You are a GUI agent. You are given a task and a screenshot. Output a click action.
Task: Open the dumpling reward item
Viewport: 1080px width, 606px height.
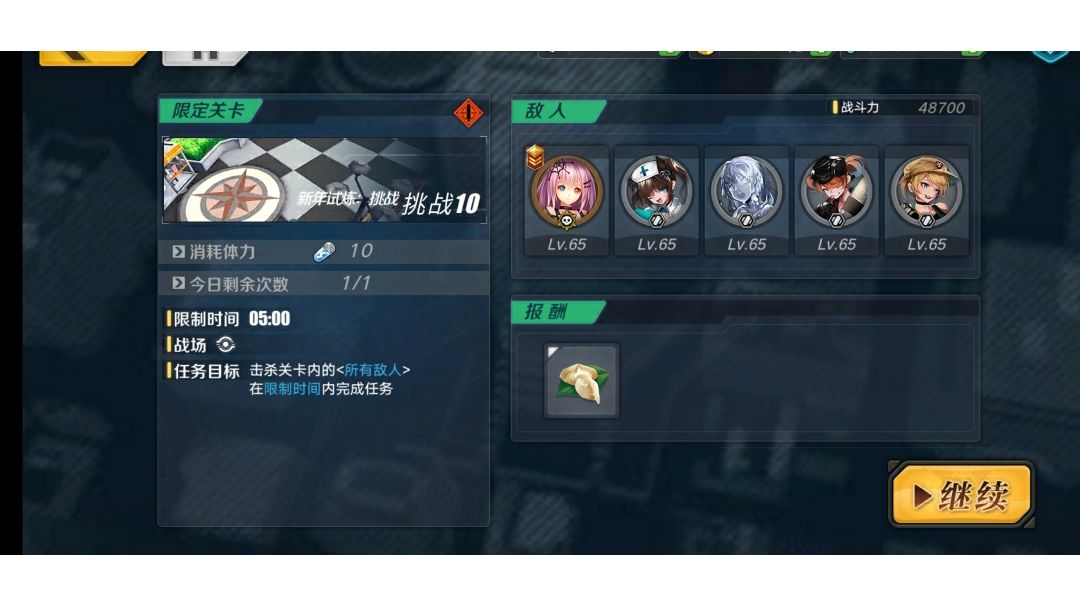[x=581, y=381]
